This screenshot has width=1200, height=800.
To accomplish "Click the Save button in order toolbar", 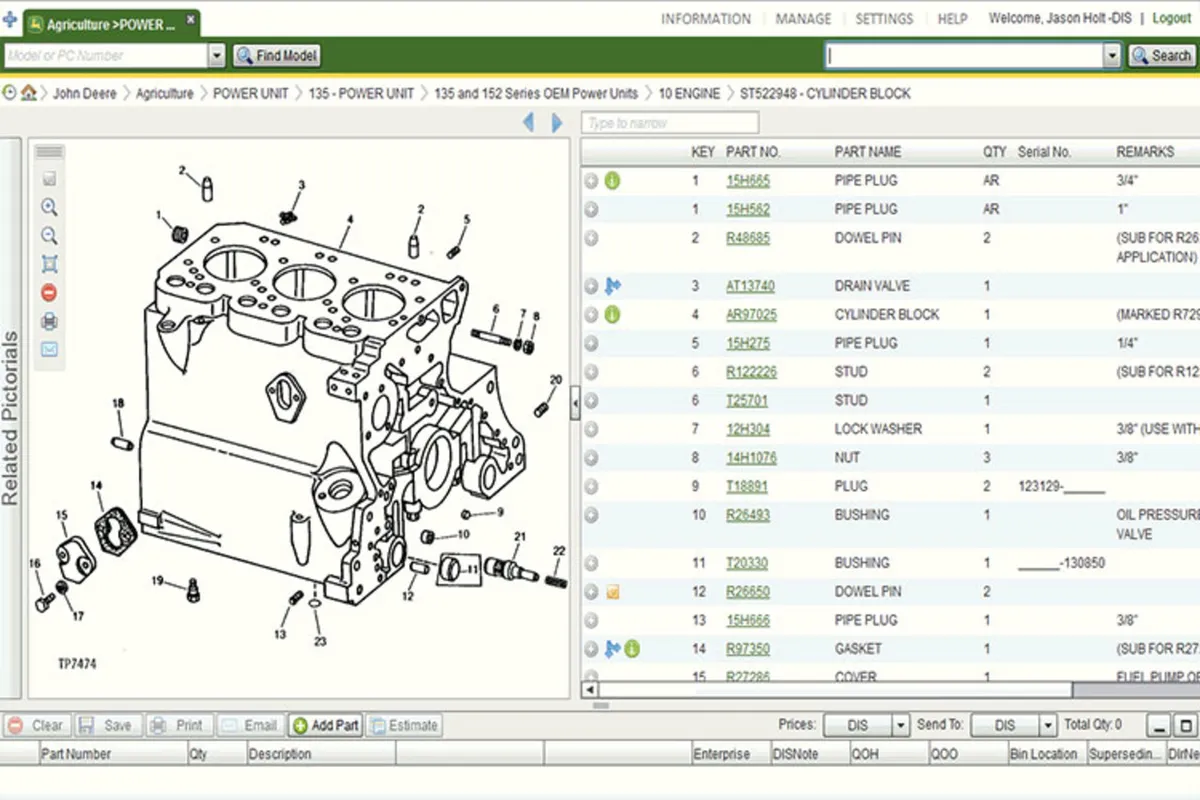I will pos(107,725).
